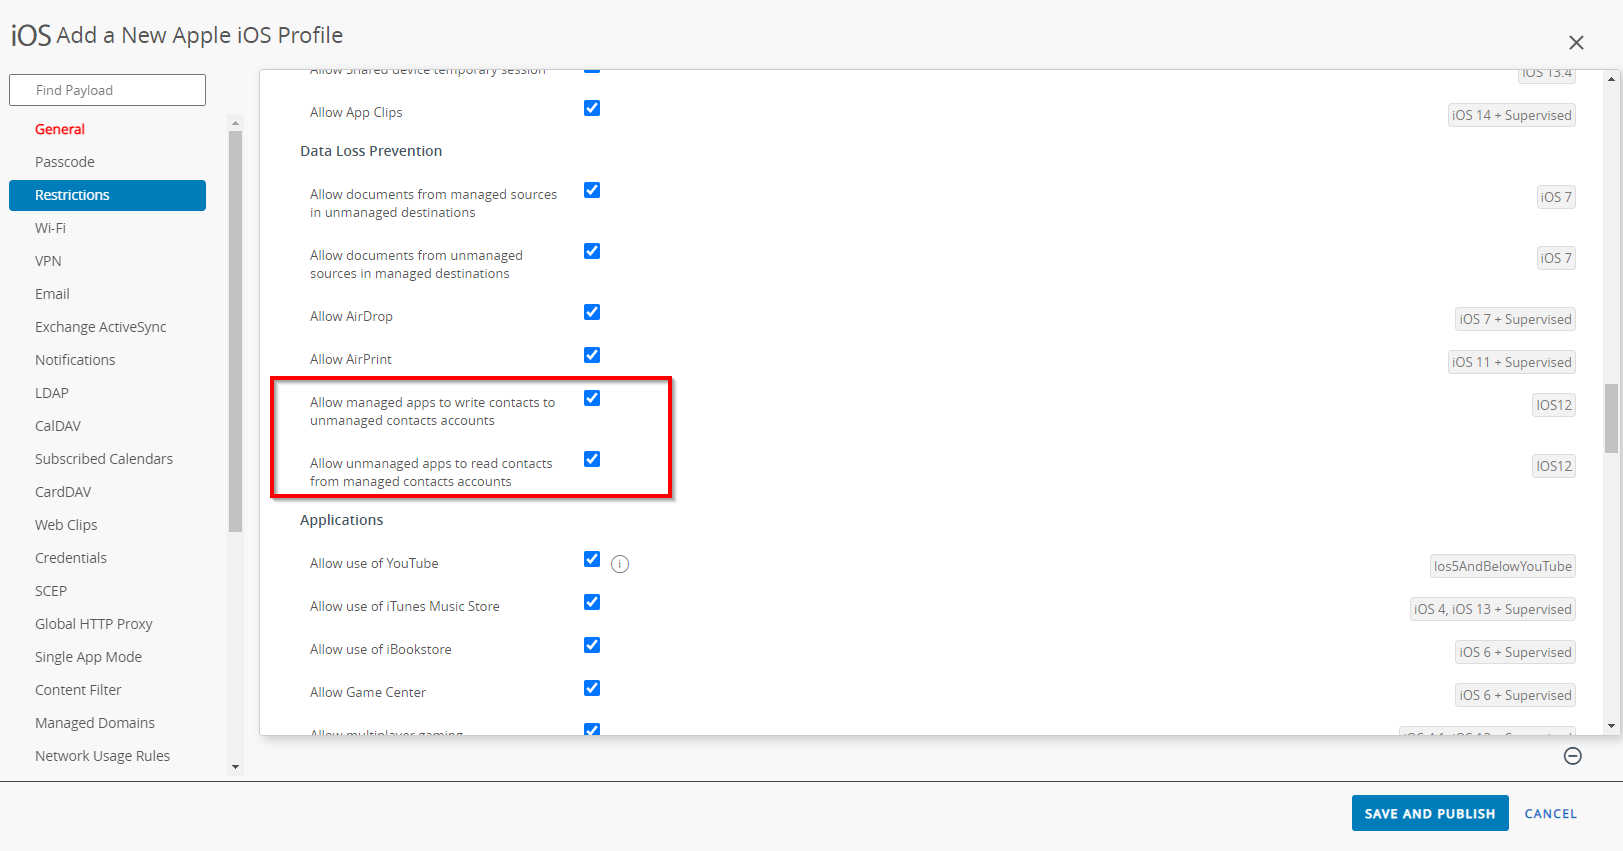Uncheck the Allow AirDrop checkbox

[592, 313]
